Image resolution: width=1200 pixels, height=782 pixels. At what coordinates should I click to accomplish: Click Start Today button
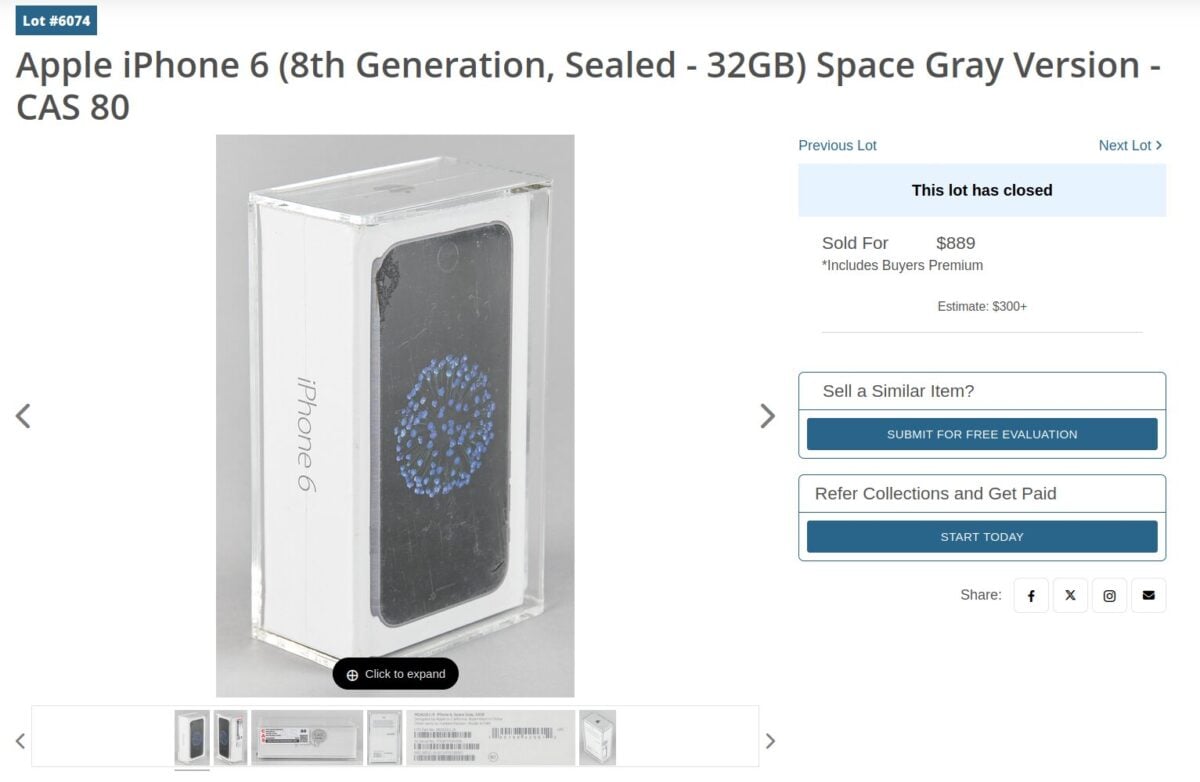(x=982, y=537)
